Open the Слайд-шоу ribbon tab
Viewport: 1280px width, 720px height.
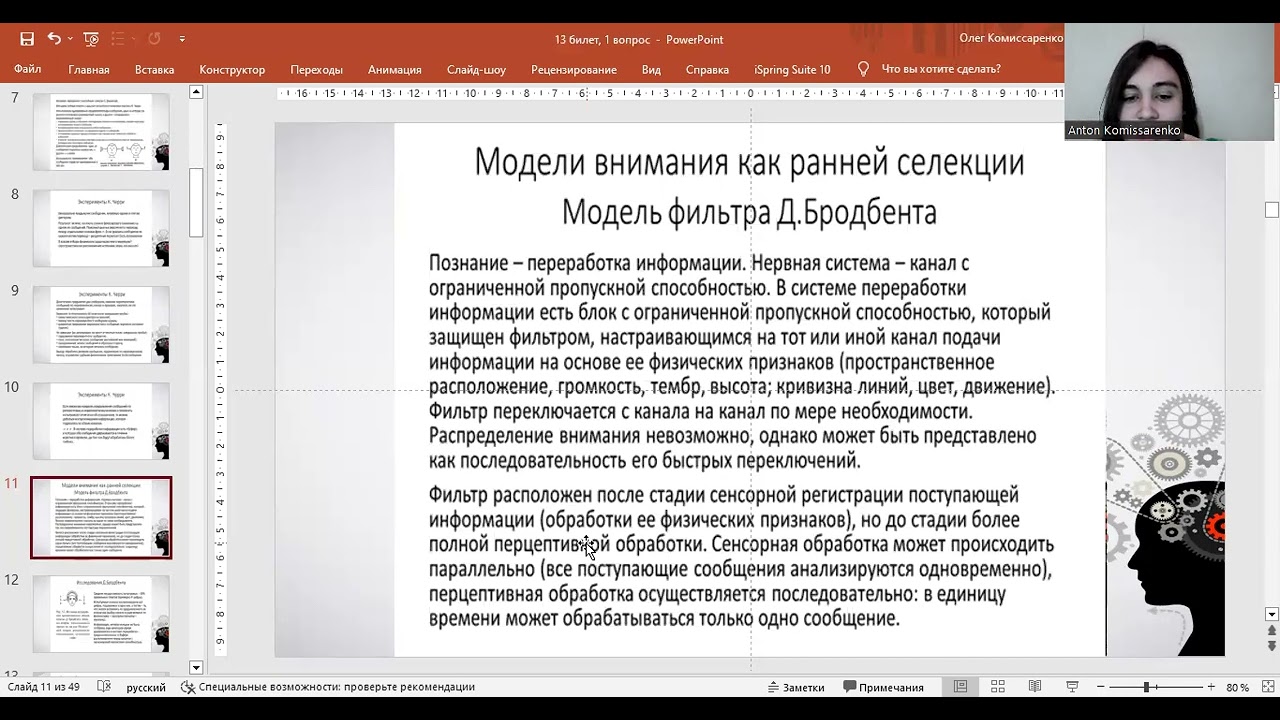click(476, 69)
